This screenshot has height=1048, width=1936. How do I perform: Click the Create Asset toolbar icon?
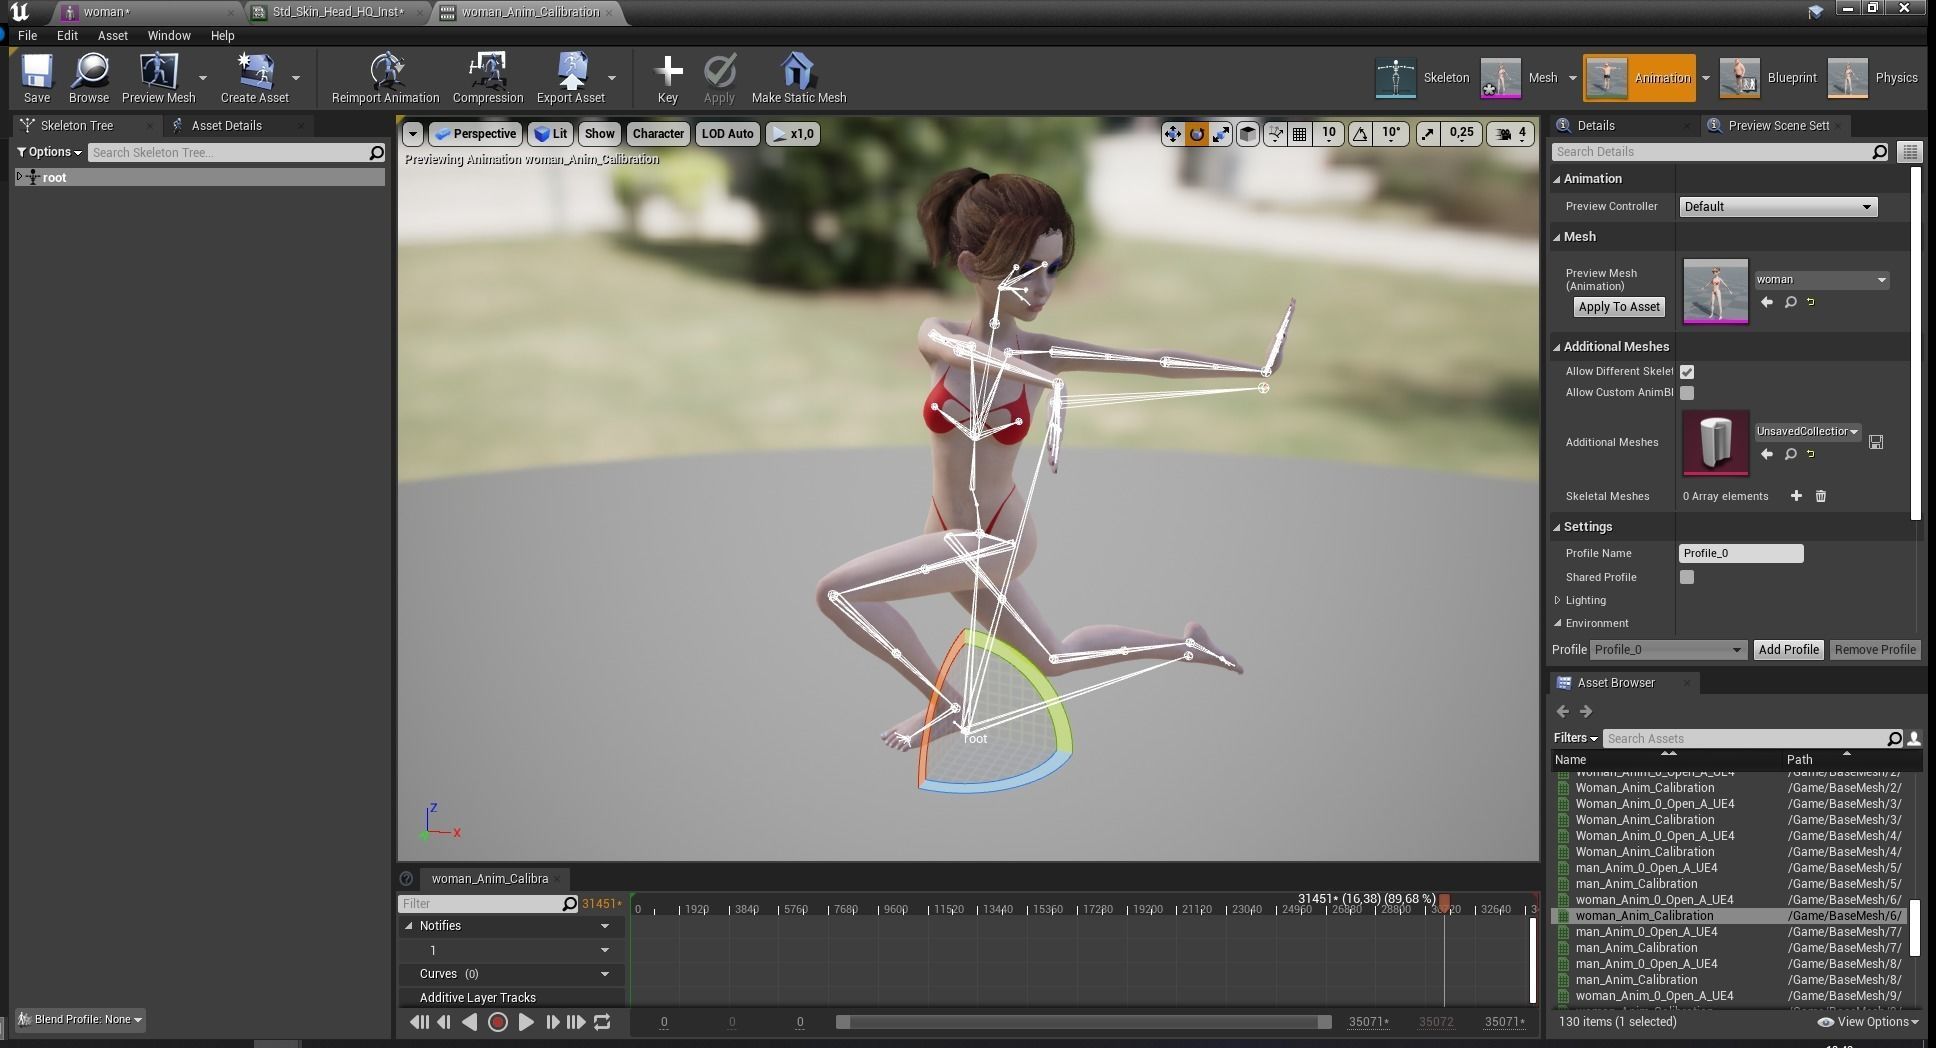click(254, 78)
